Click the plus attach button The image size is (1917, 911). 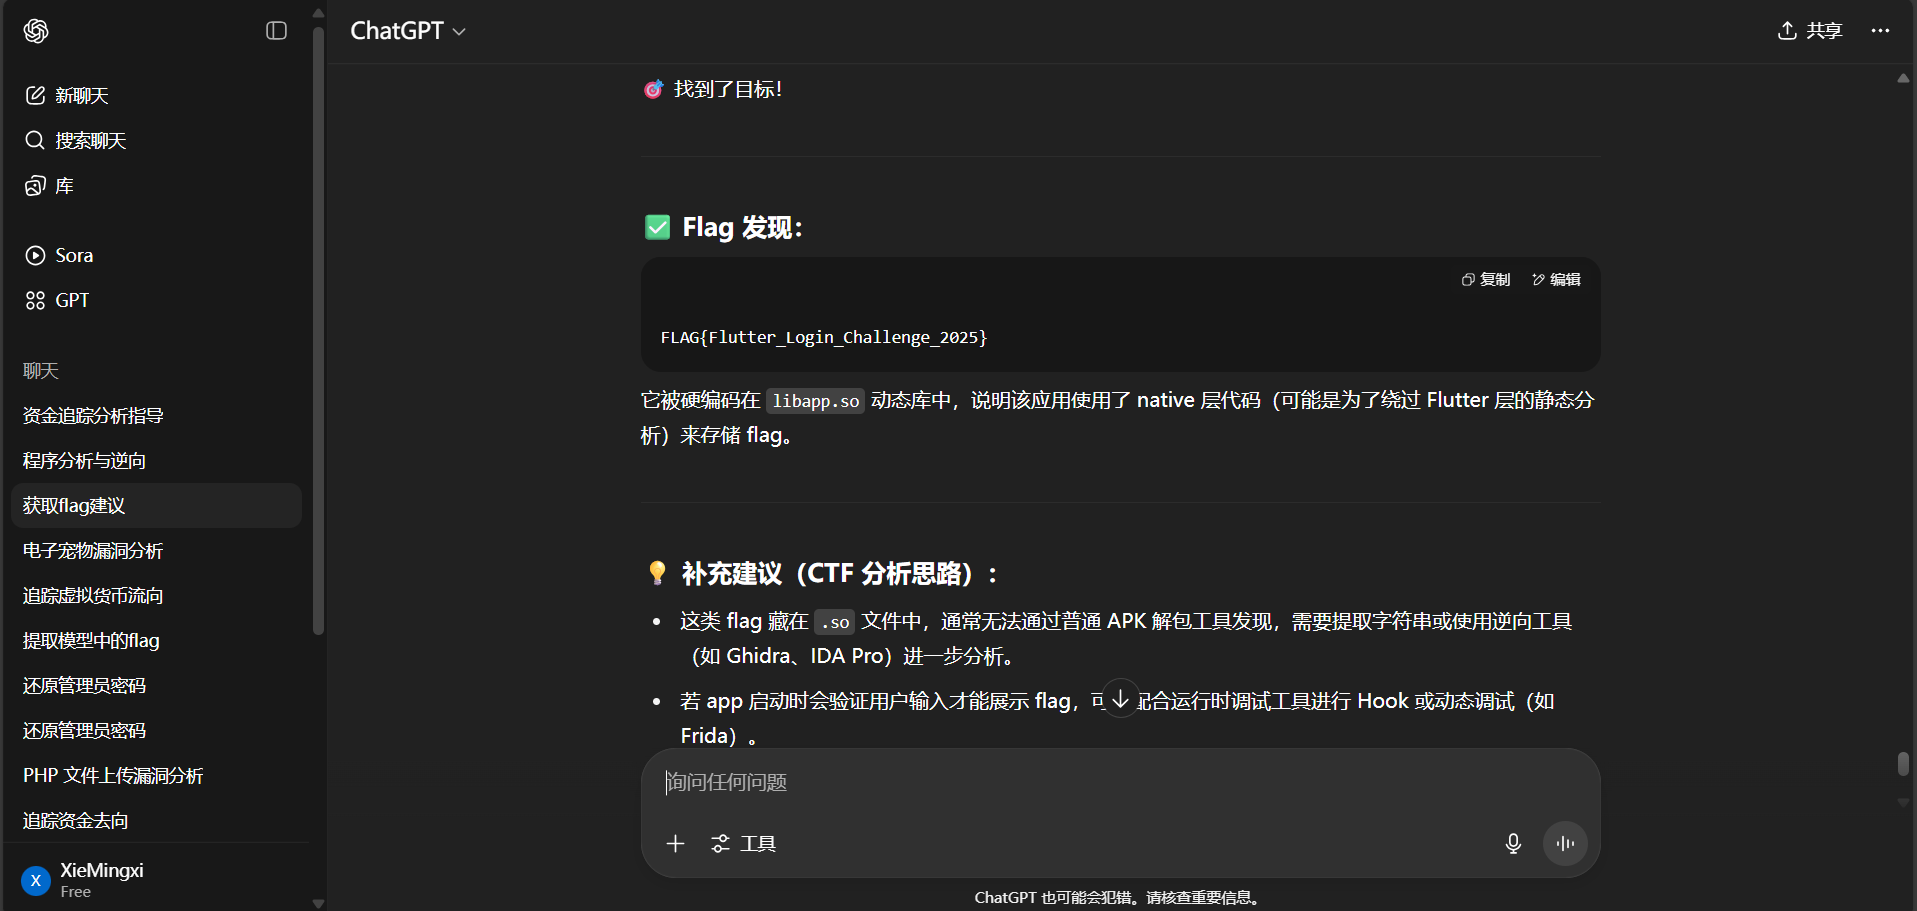(x=676, y=844)
